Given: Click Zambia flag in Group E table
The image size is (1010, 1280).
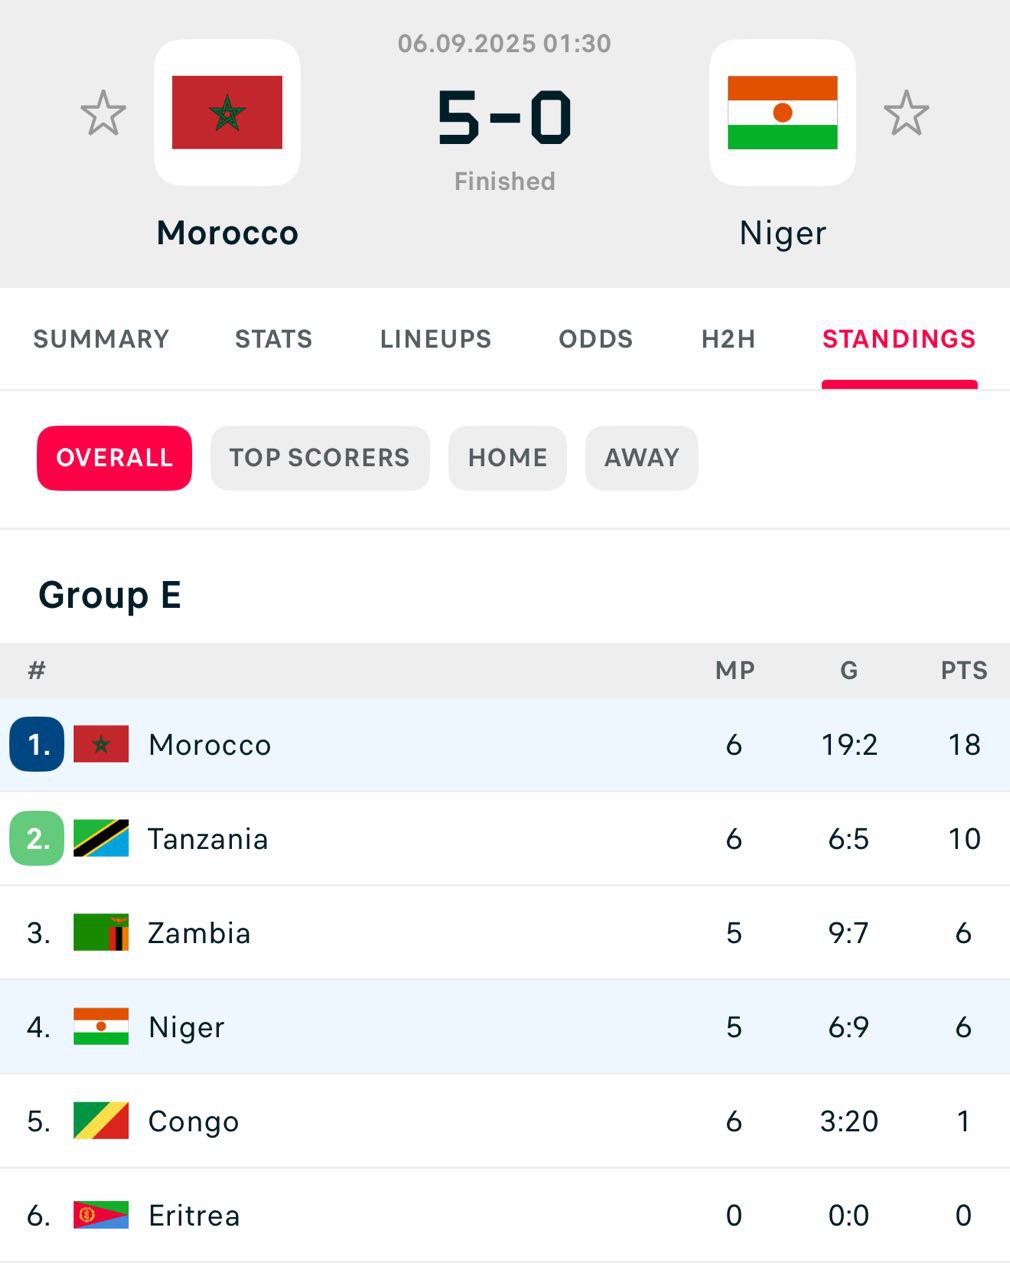Looking at the screenshot, I should tap(101, 932).
